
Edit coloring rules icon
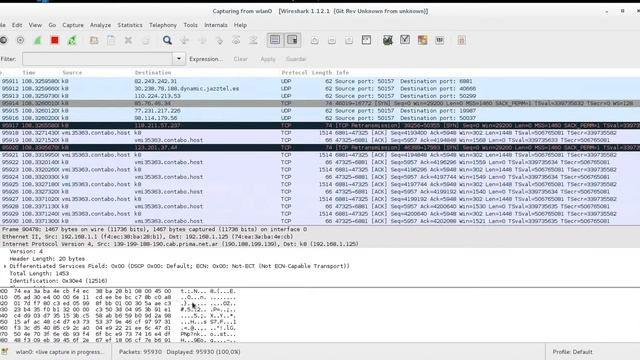tap(422, 40)
